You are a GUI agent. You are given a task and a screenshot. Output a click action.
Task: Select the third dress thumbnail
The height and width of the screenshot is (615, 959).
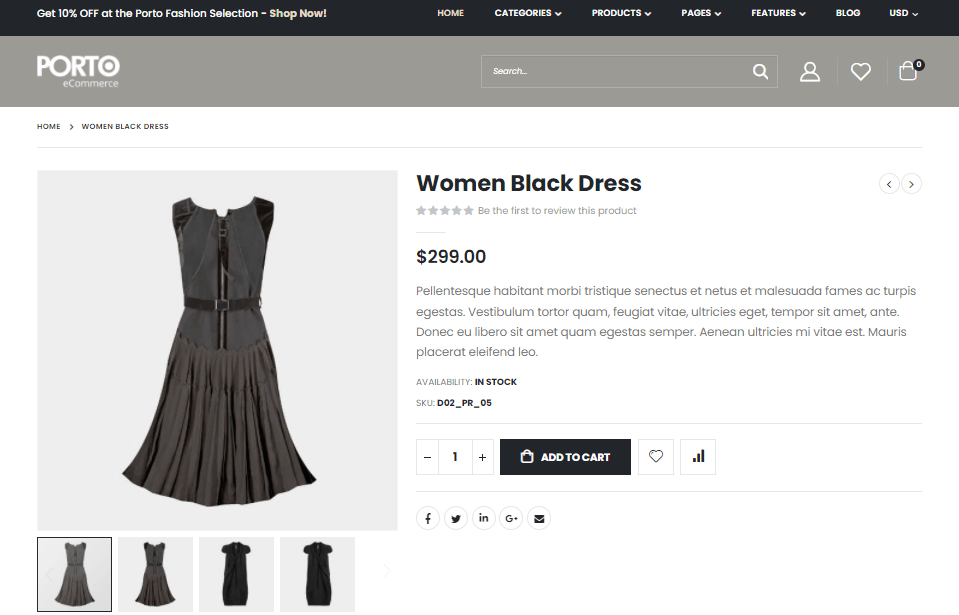pos(236,574)
